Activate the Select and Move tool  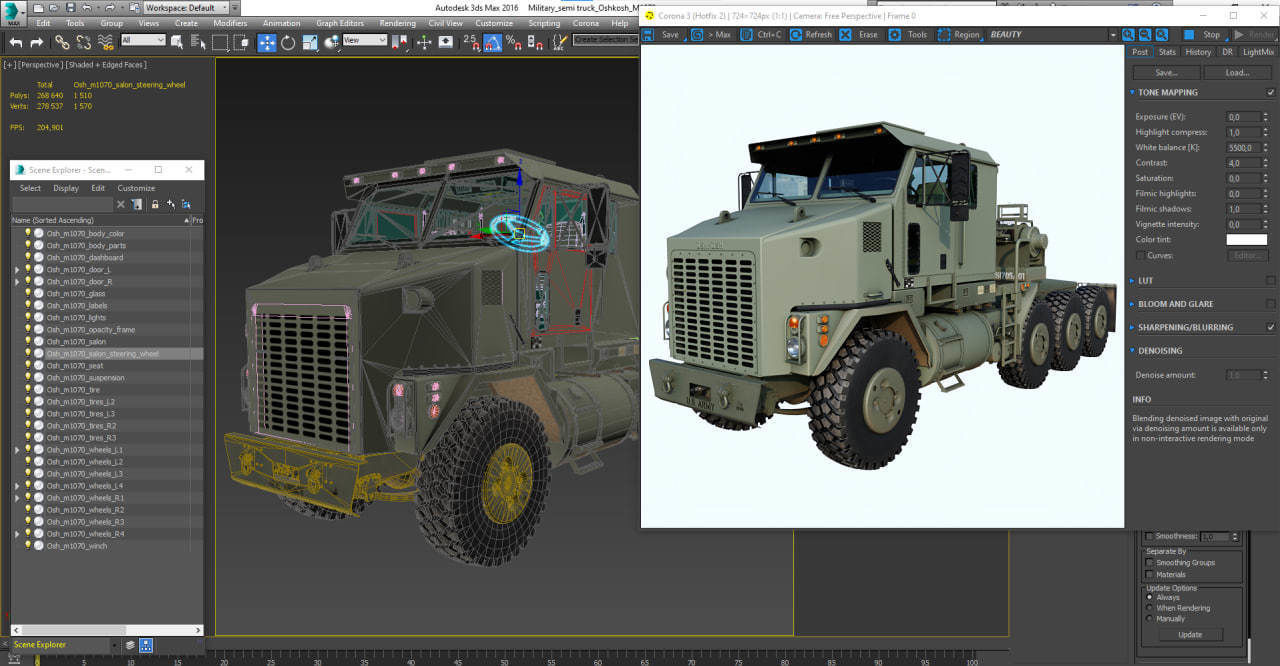click(x=267, y=42)
